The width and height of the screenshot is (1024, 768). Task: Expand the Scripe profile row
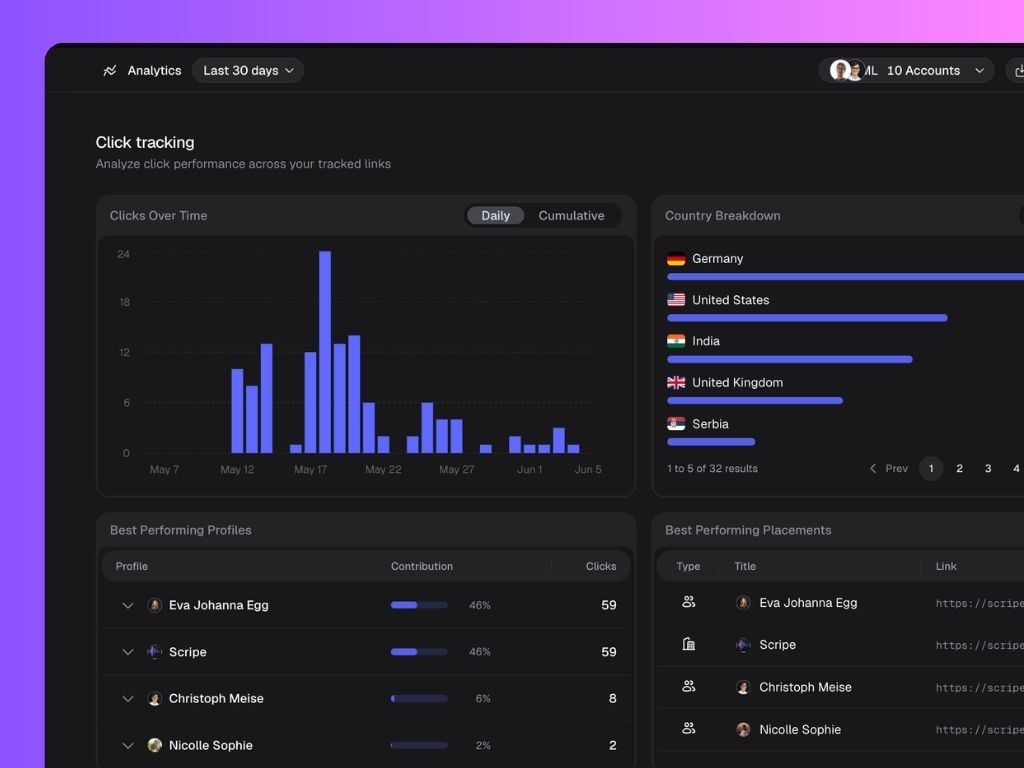[128, 652]
